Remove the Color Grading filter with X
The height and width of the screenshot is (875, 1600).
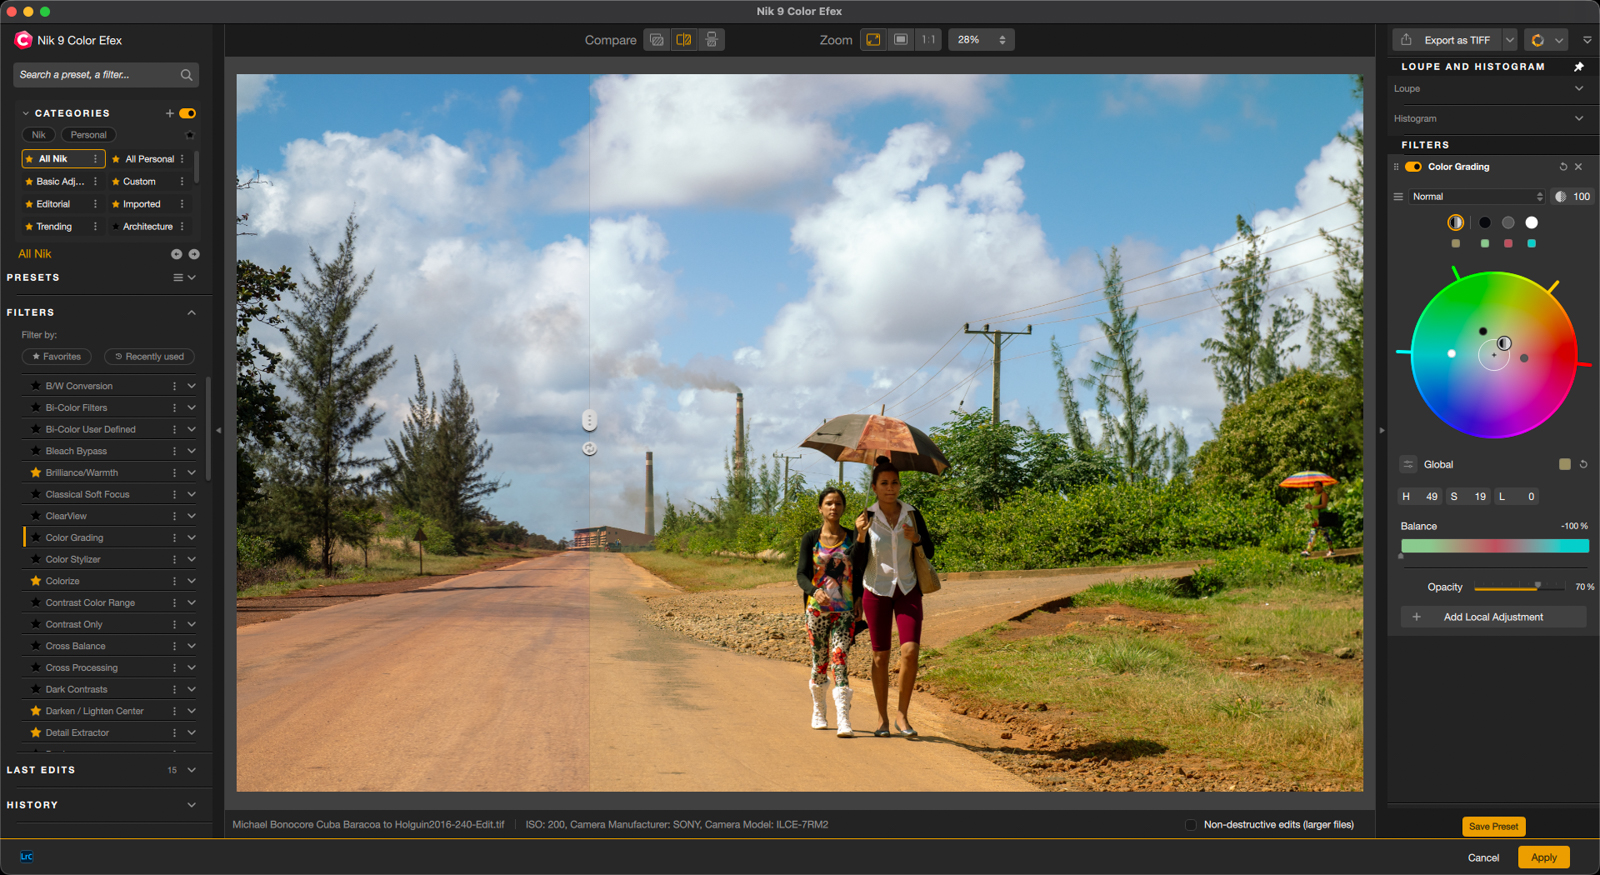coord(1579,167)
